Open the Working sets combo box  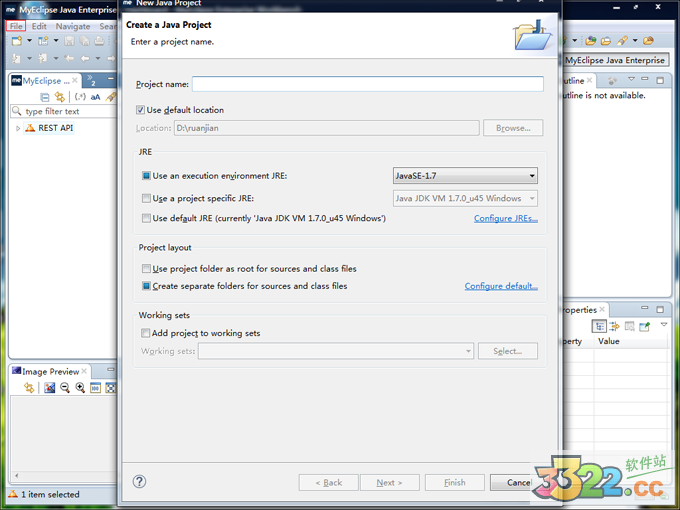pos(336,351)
